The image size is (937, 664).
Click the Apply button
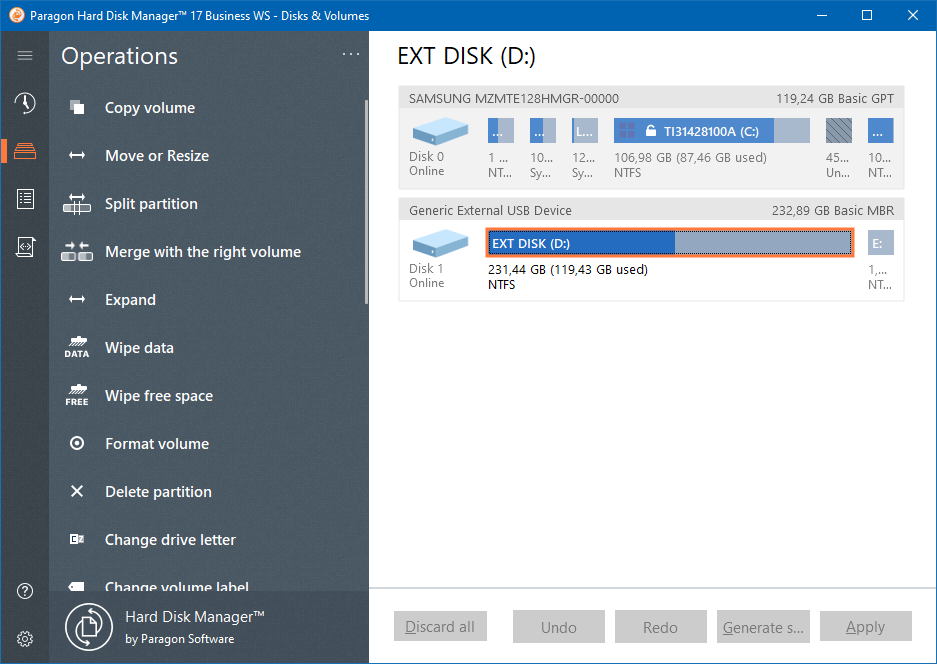point(866,626)
